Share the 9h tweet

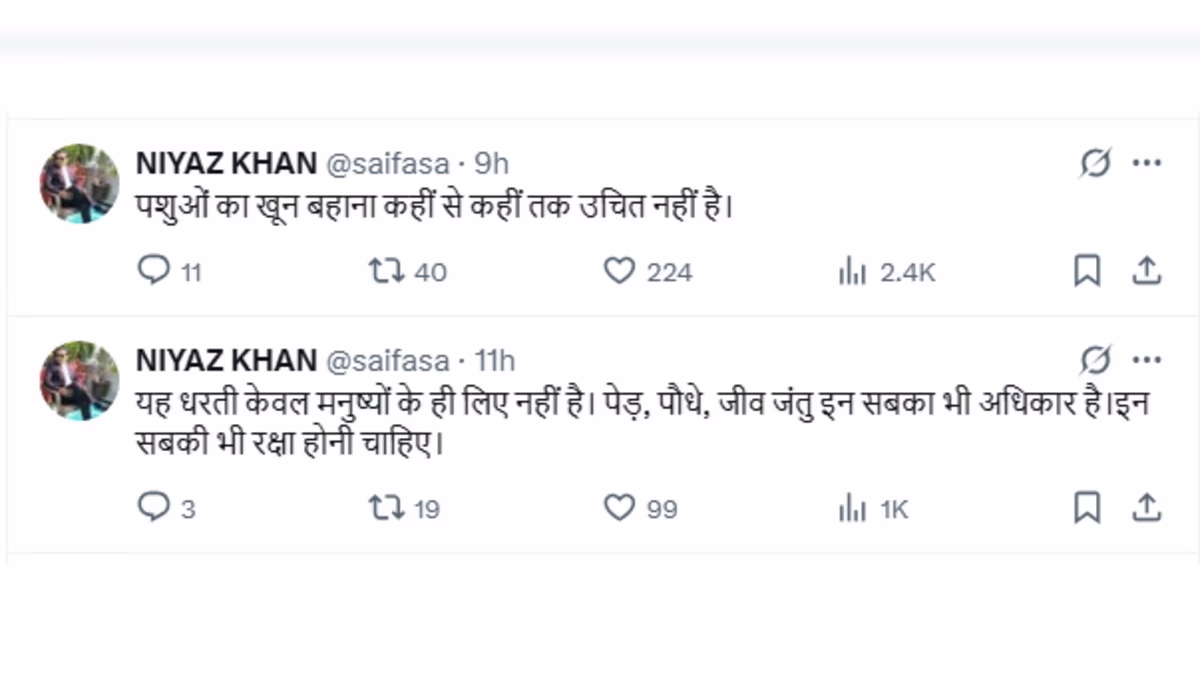(1147, 271)
